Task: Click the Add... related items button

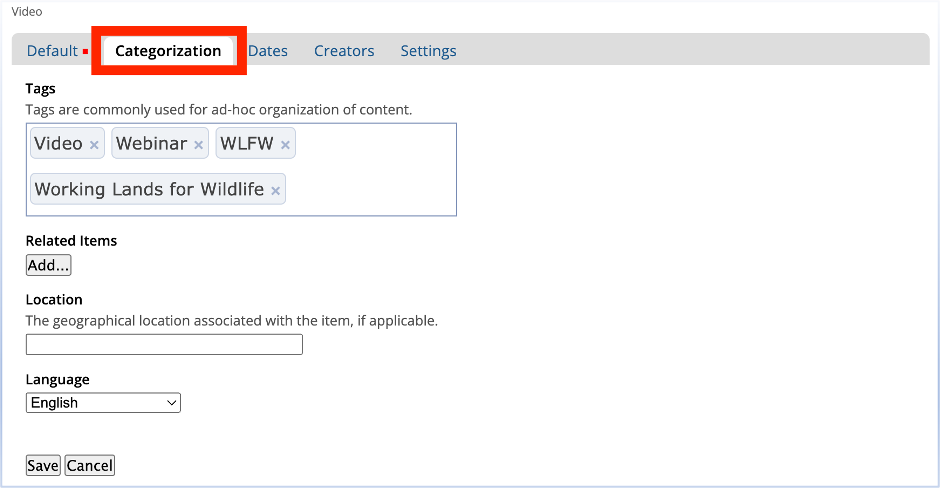Action: [48, 265]
